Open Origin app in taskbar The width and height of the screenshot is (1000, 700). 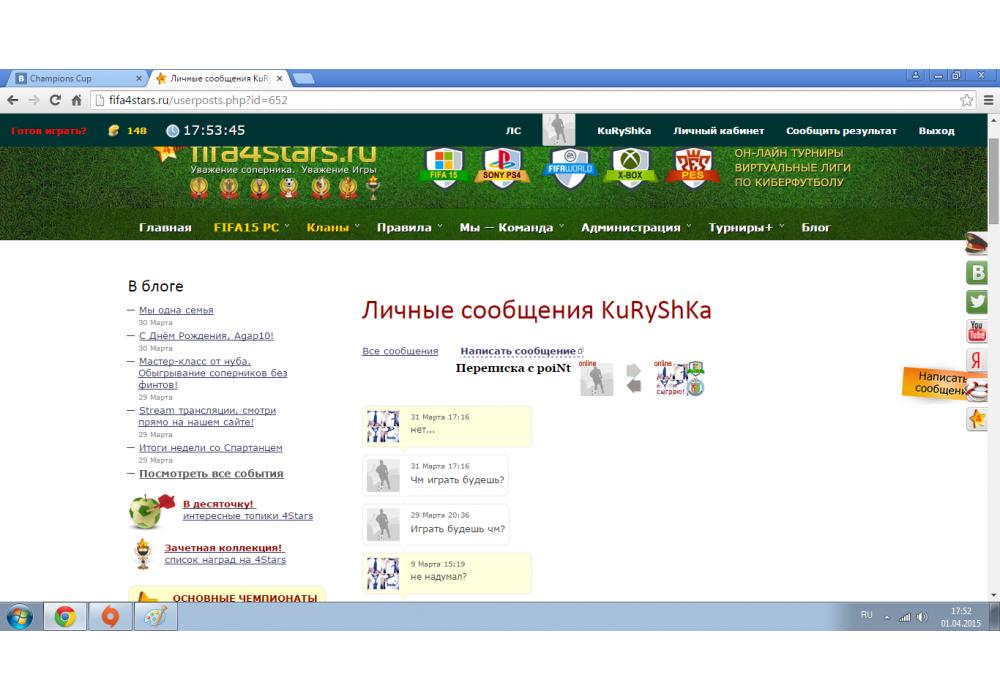pos(110,616)
